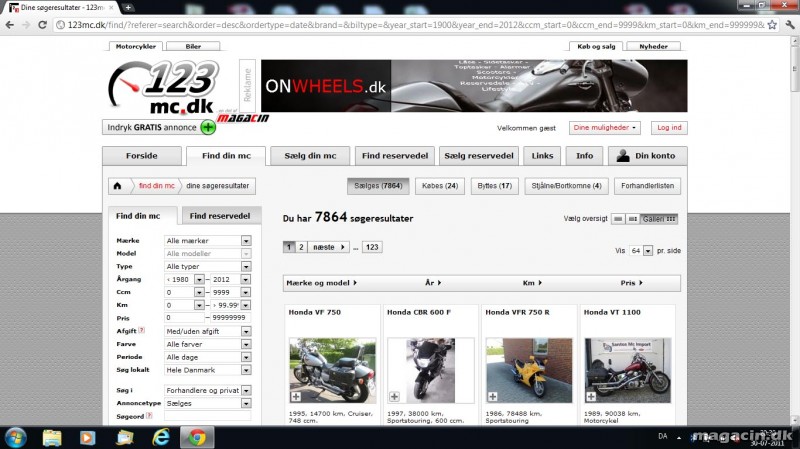Open File Explorer from the taskbar
Screen dimensions: 800x449
52,438
